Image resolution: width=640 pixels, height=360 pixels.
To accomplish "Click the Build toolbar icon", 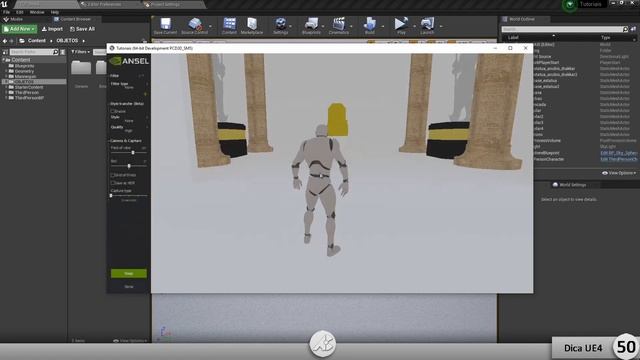I will click(370, 24).
